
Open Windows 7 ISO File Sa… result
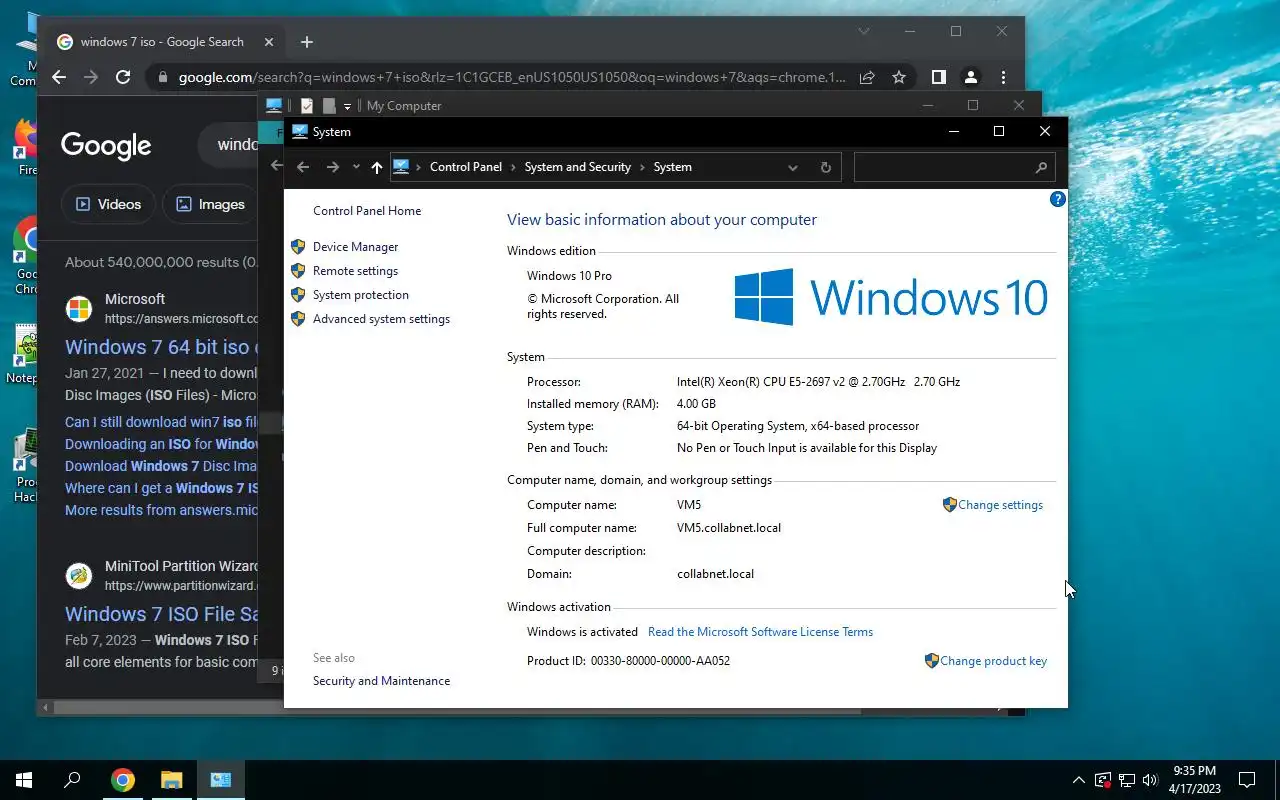pos(161,614)
